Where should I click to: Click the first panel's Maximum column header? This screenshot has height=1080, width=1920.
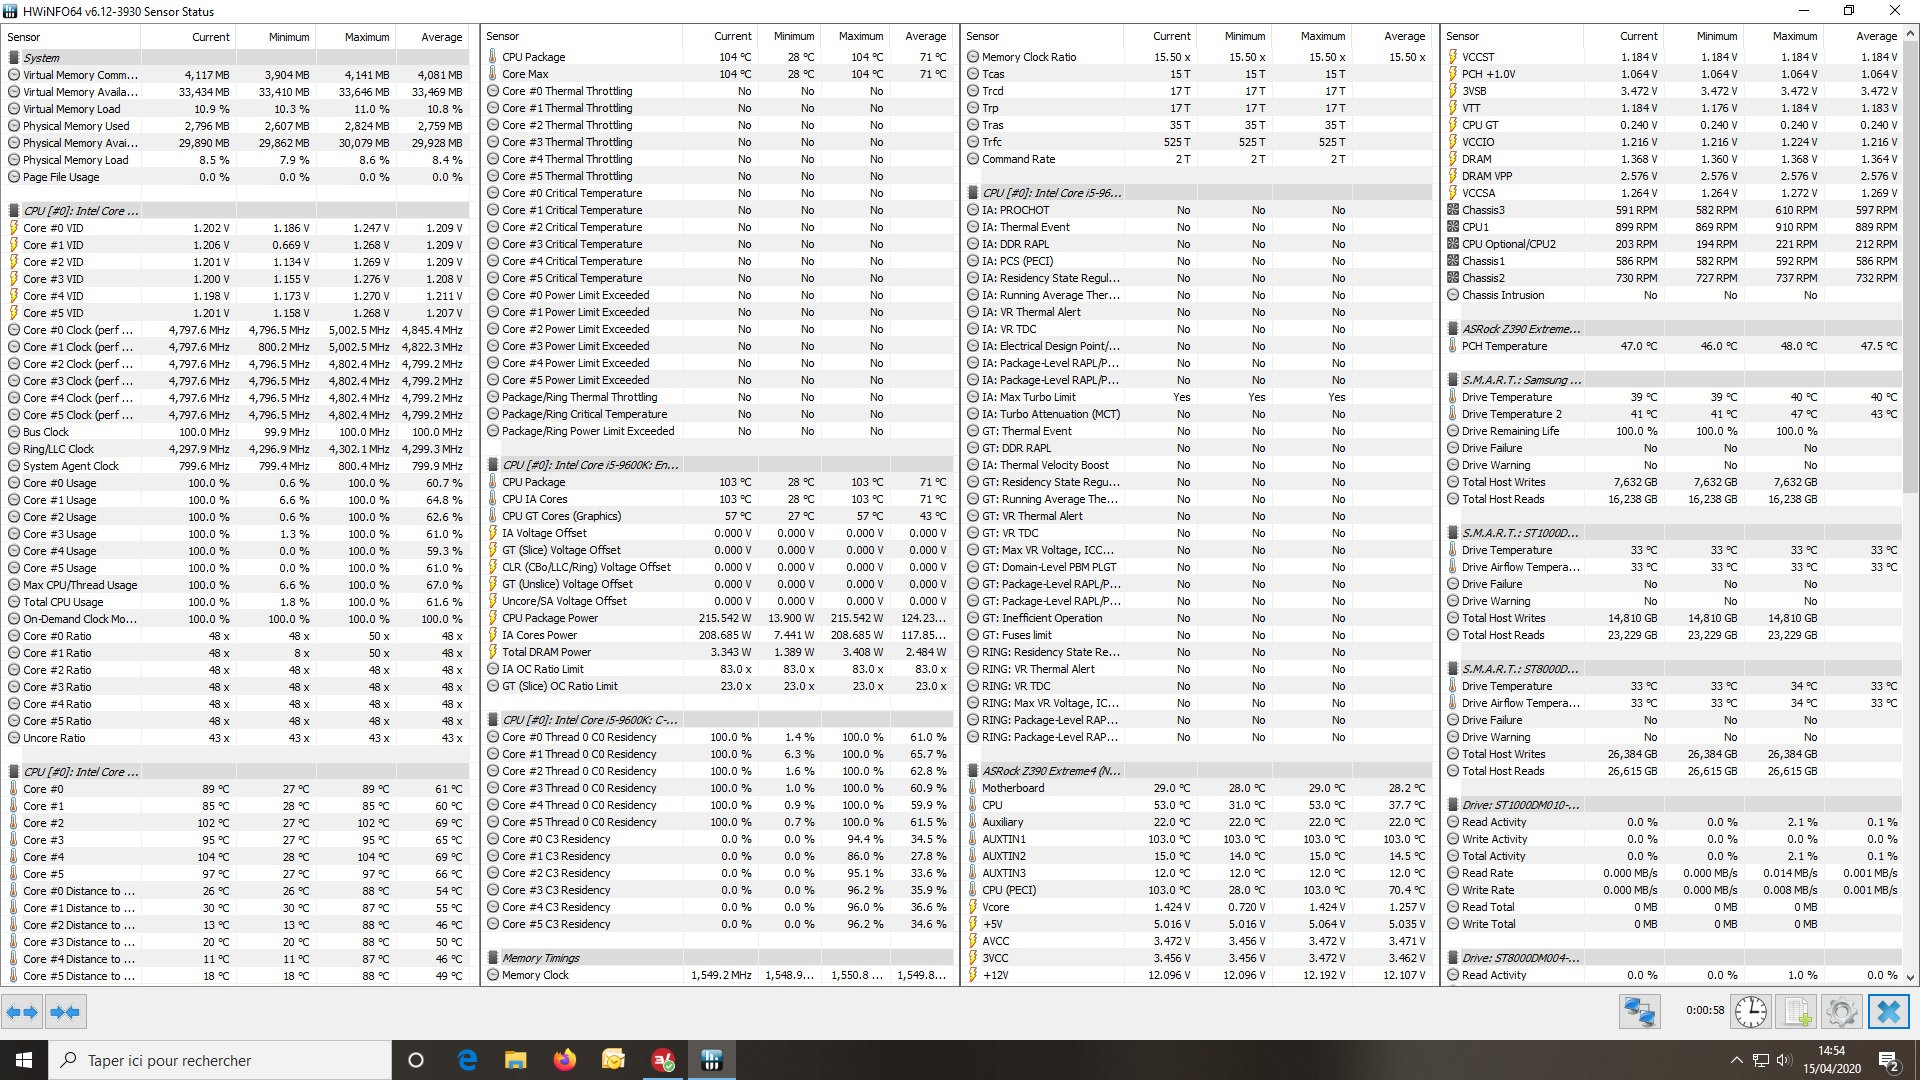(366, 37)
